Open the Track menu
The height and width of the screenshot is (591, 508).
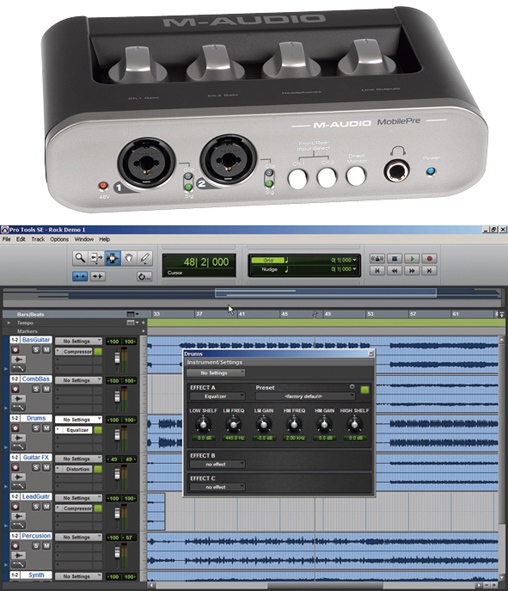coord(38,239)
